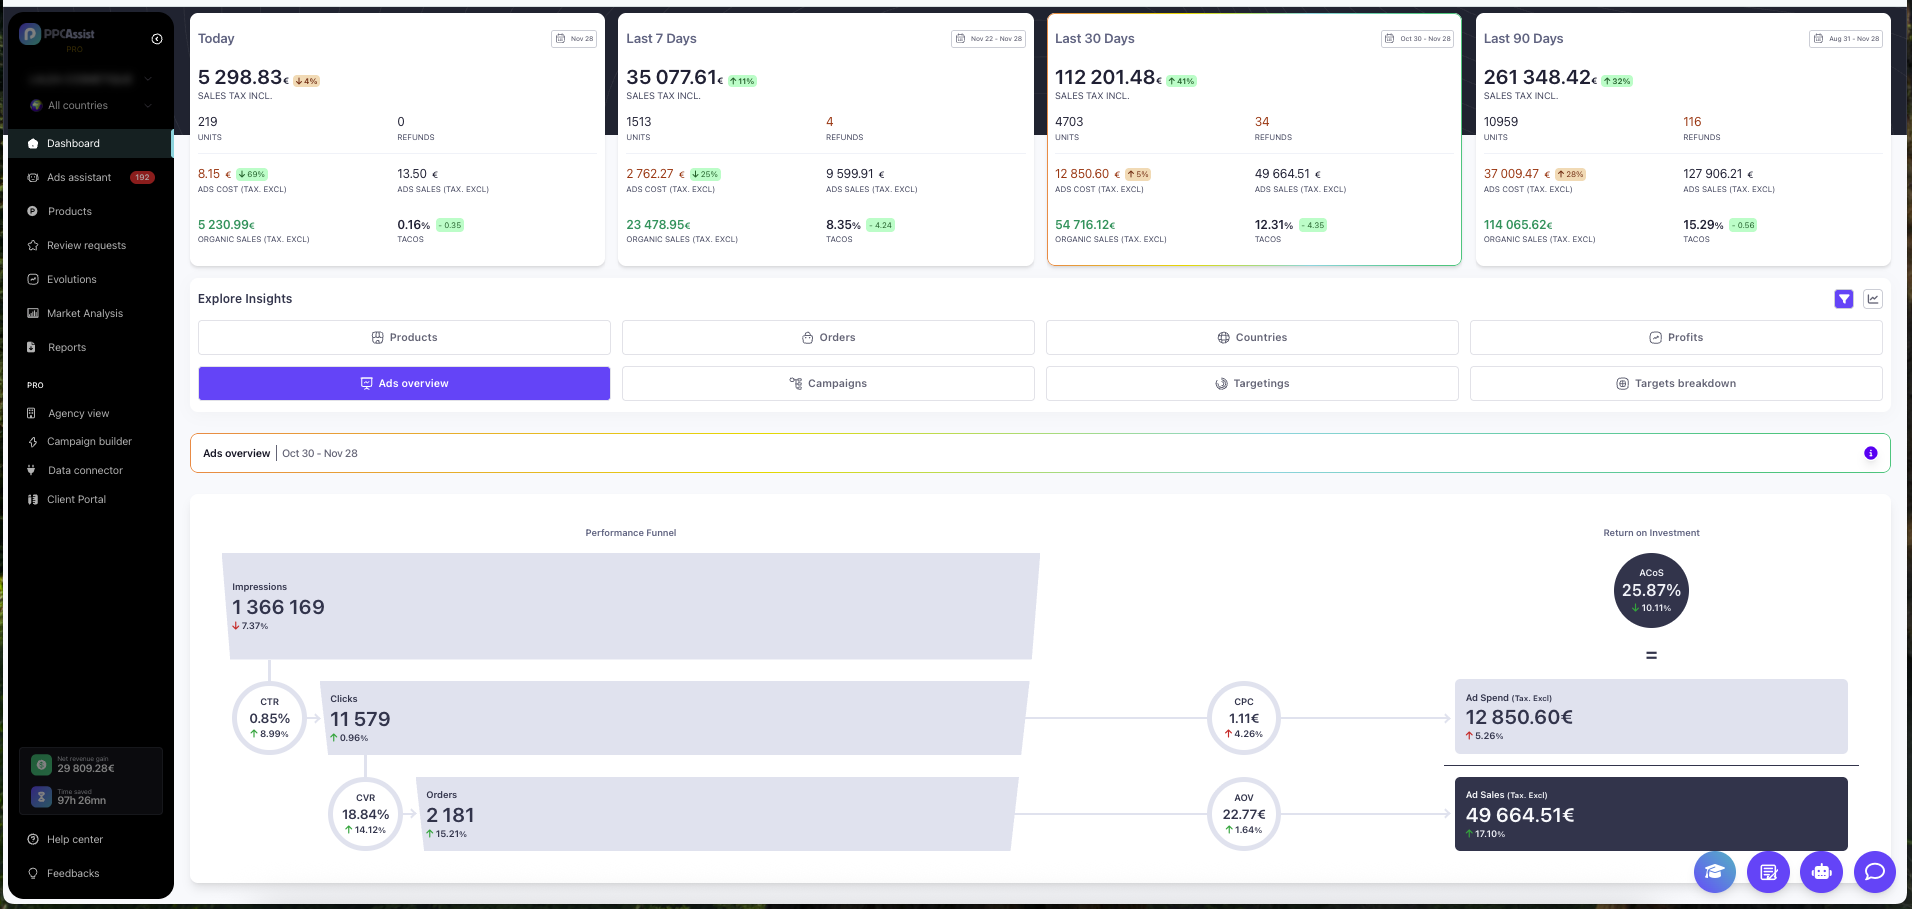
Task: Expand the All countries dropdown
Action: click(x=90, y=106)
